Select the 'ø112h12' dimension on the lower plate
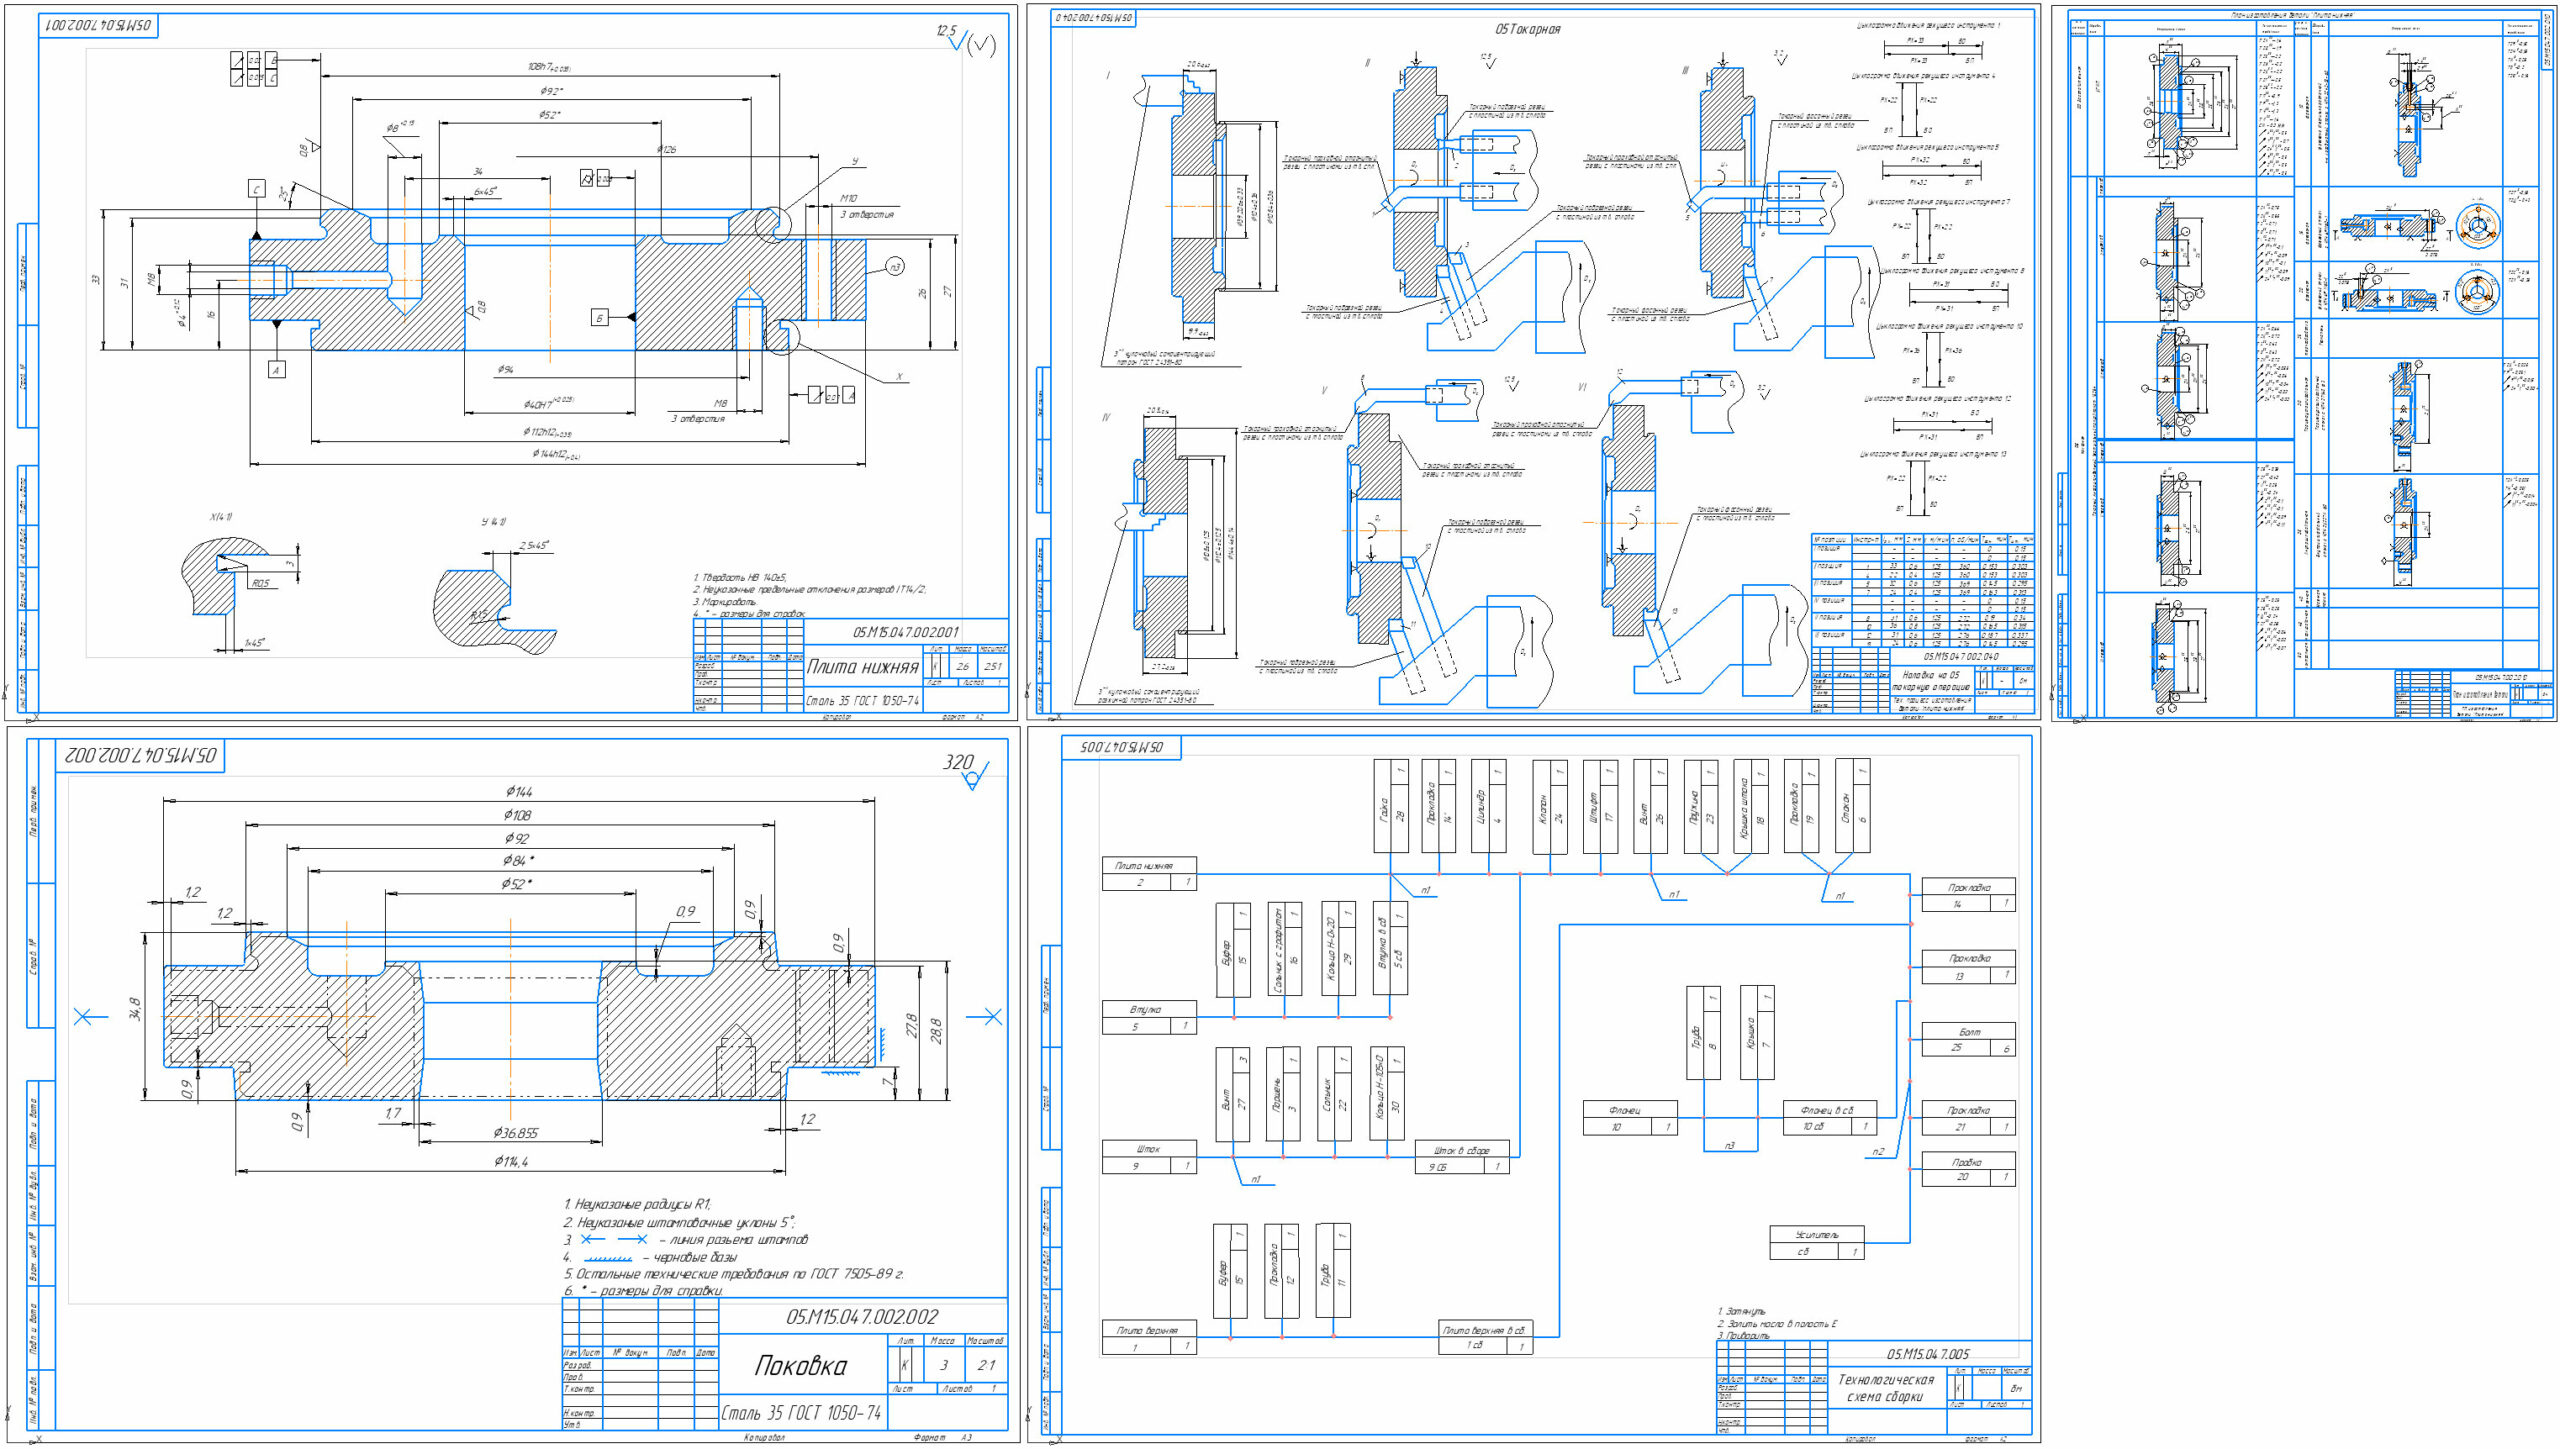The image size is (2560, 1449). 546,432
